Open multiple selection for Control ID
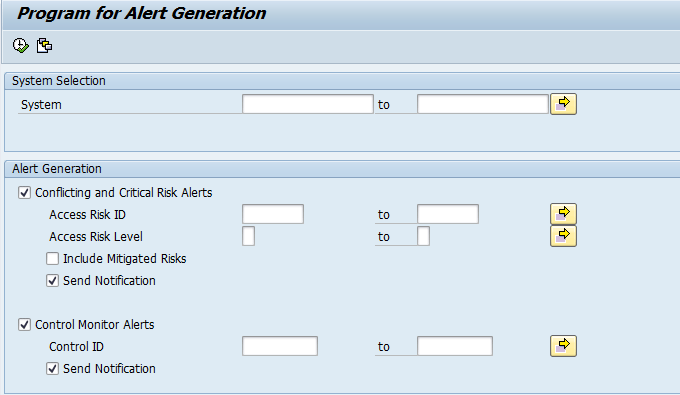The width and height of the screenshot is (680, 395). [x=563, y=346]
